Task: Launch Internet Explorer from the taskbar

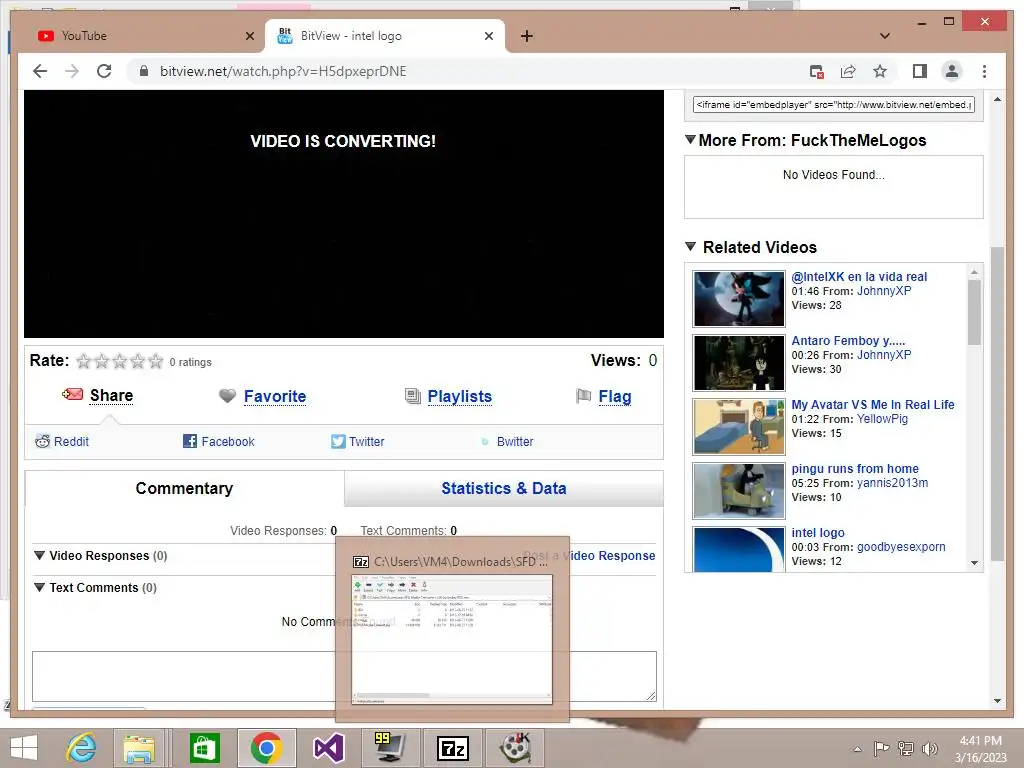Action: click(82, 748)
